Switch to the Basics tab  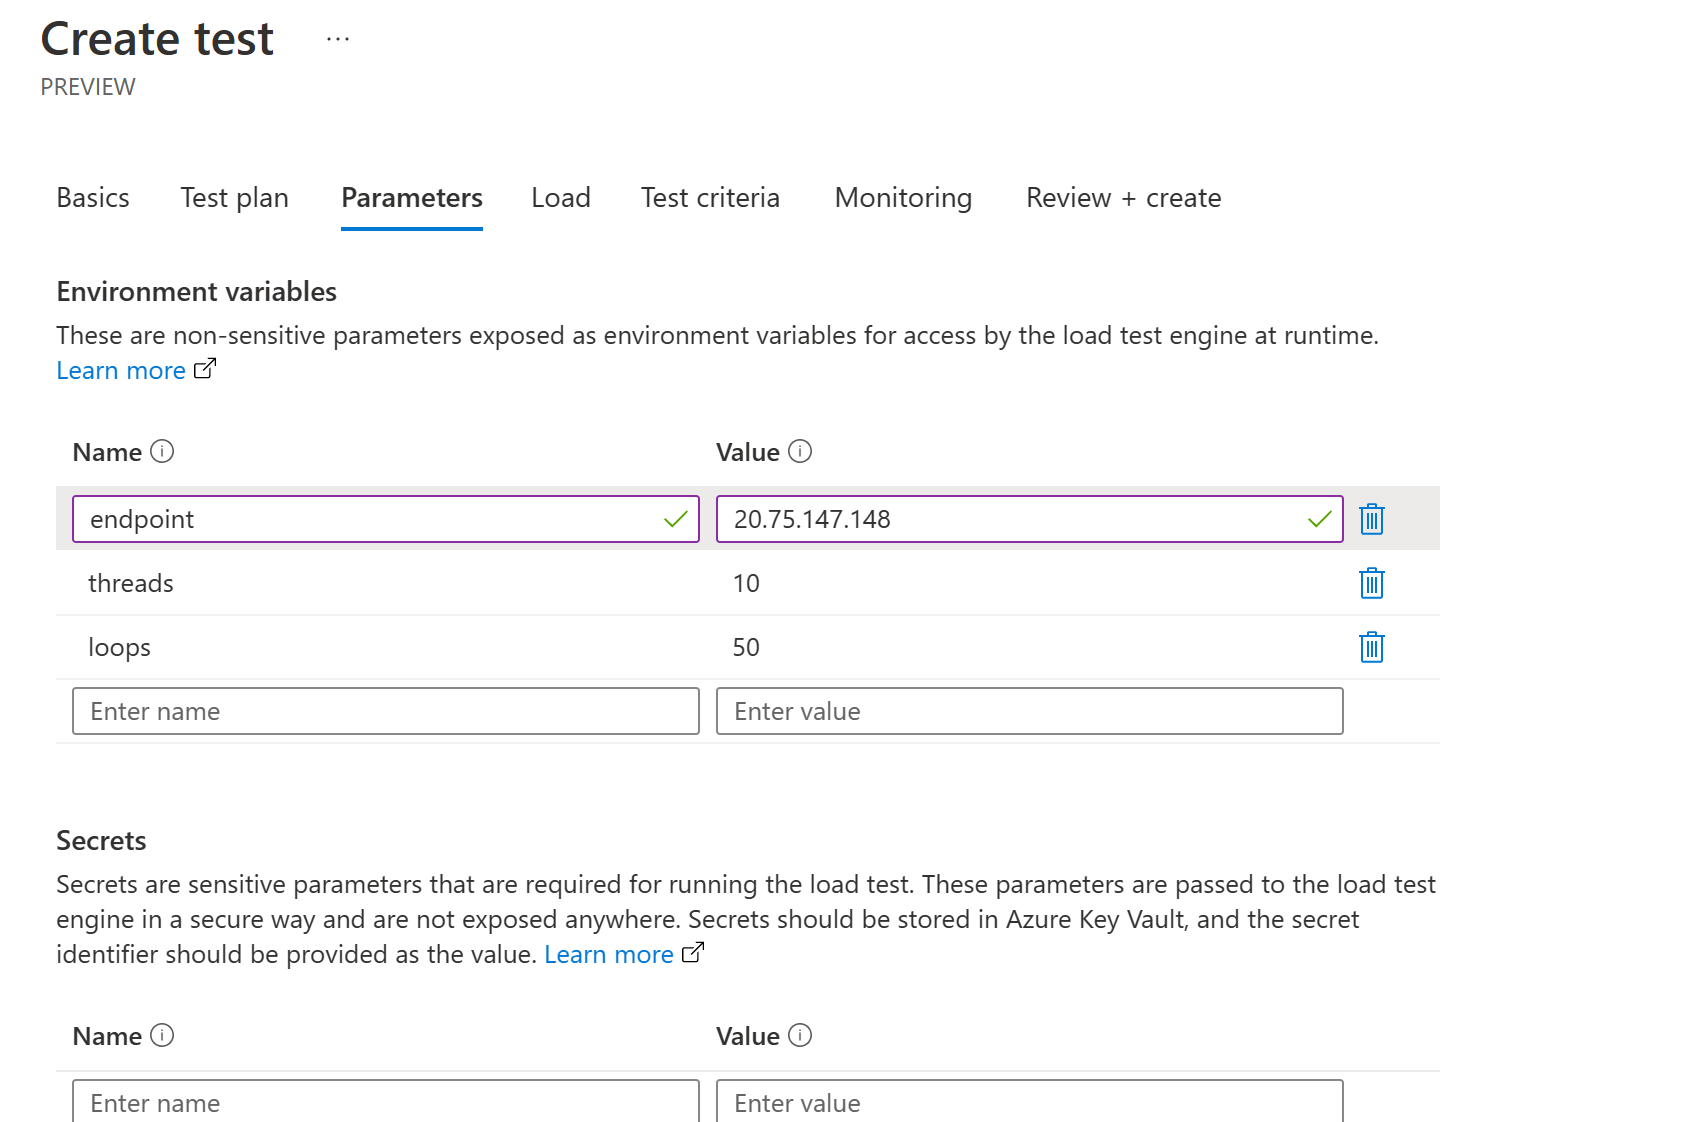tap(93, 198)
